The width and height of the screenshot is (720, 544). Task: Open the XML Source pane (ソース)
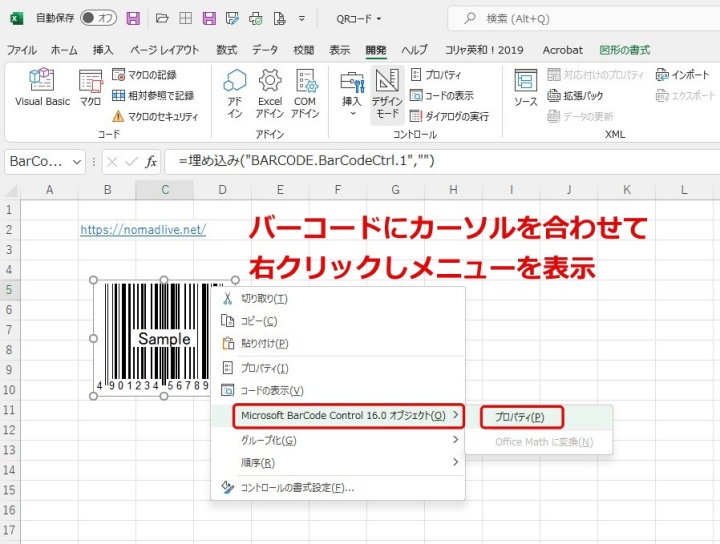point(526,88)
